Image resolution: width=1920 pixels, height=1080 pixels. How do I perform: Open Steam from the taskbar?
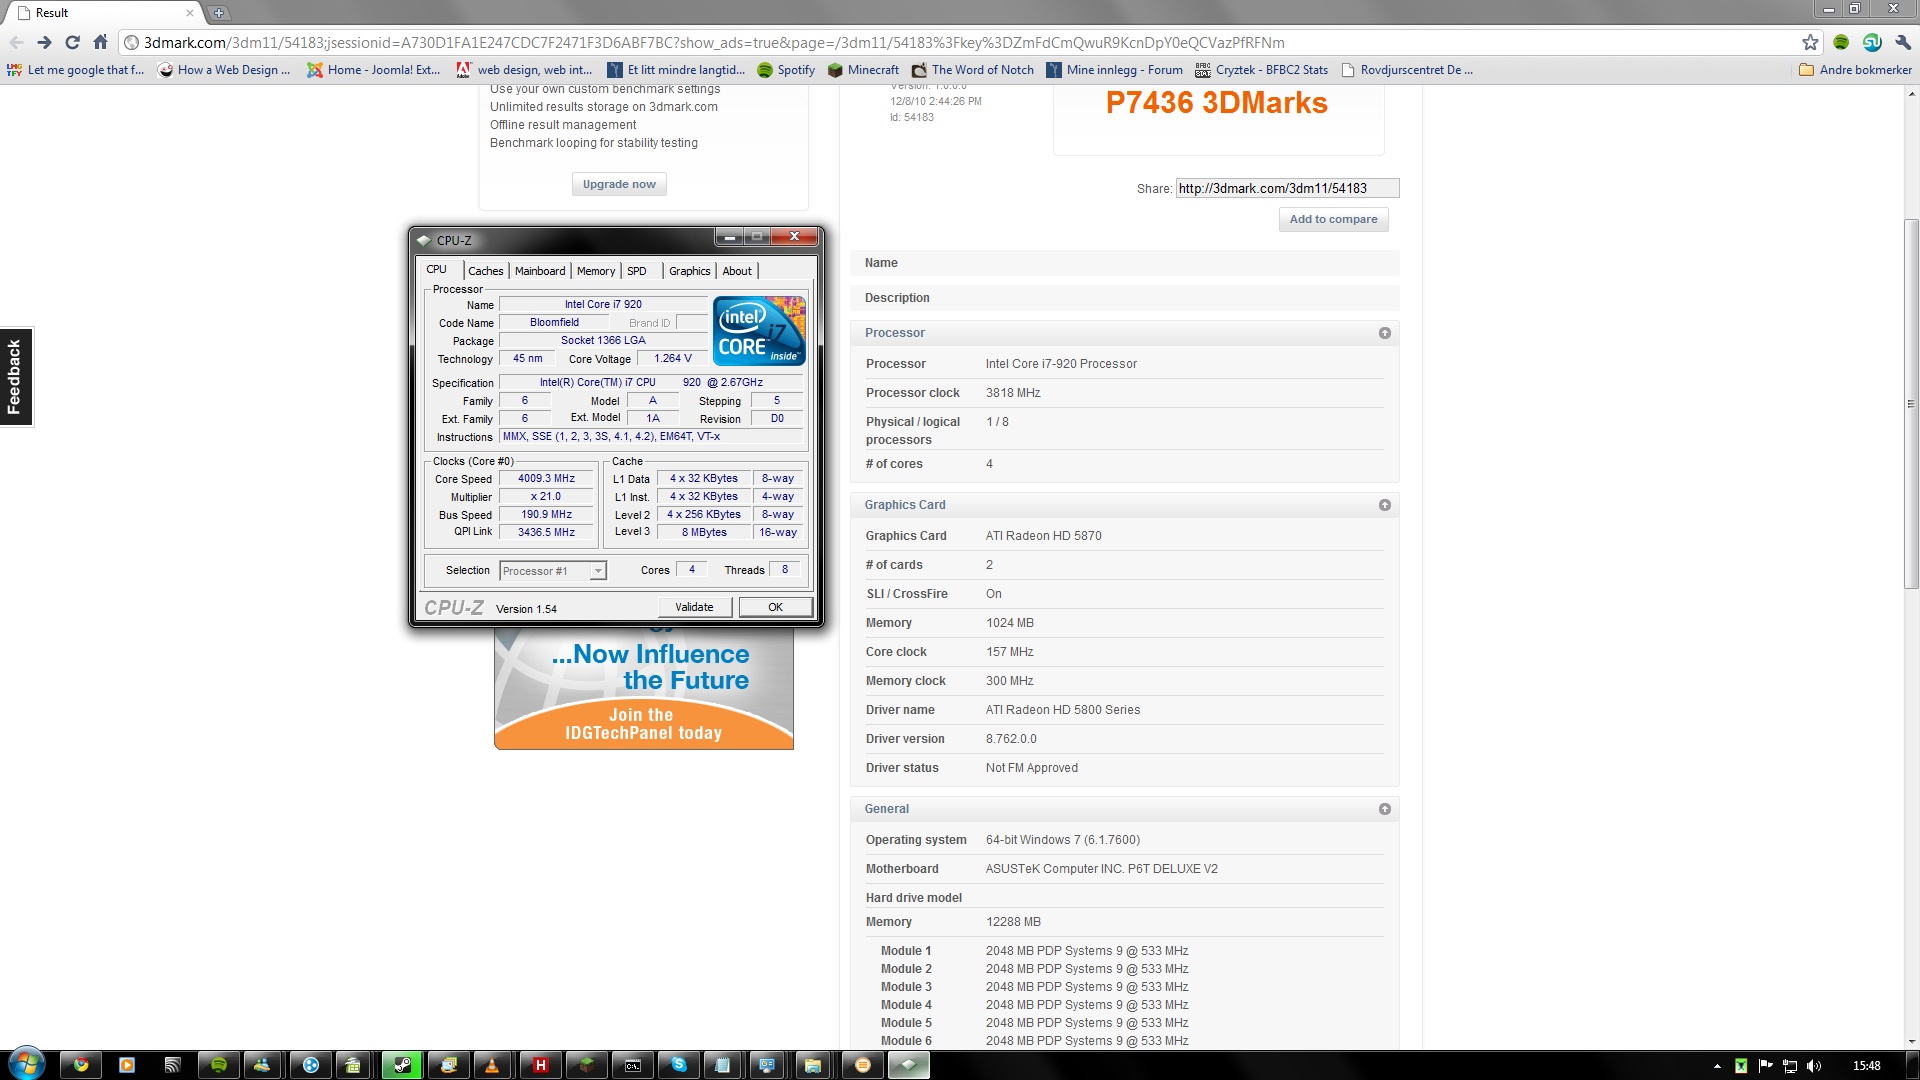point(402,1065)
